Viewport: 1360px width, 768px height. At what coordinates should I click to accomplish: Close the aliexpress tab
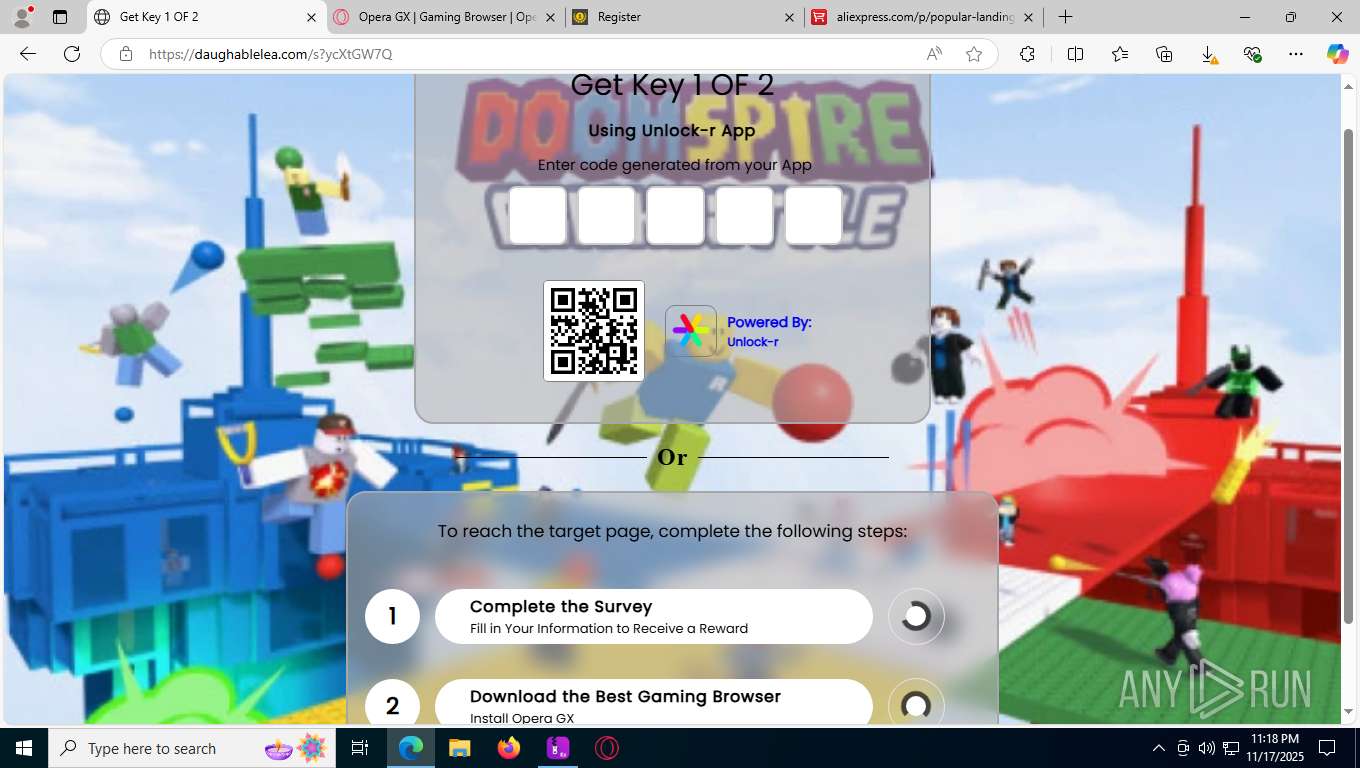pyautogui.click(x=1028, y=17)
